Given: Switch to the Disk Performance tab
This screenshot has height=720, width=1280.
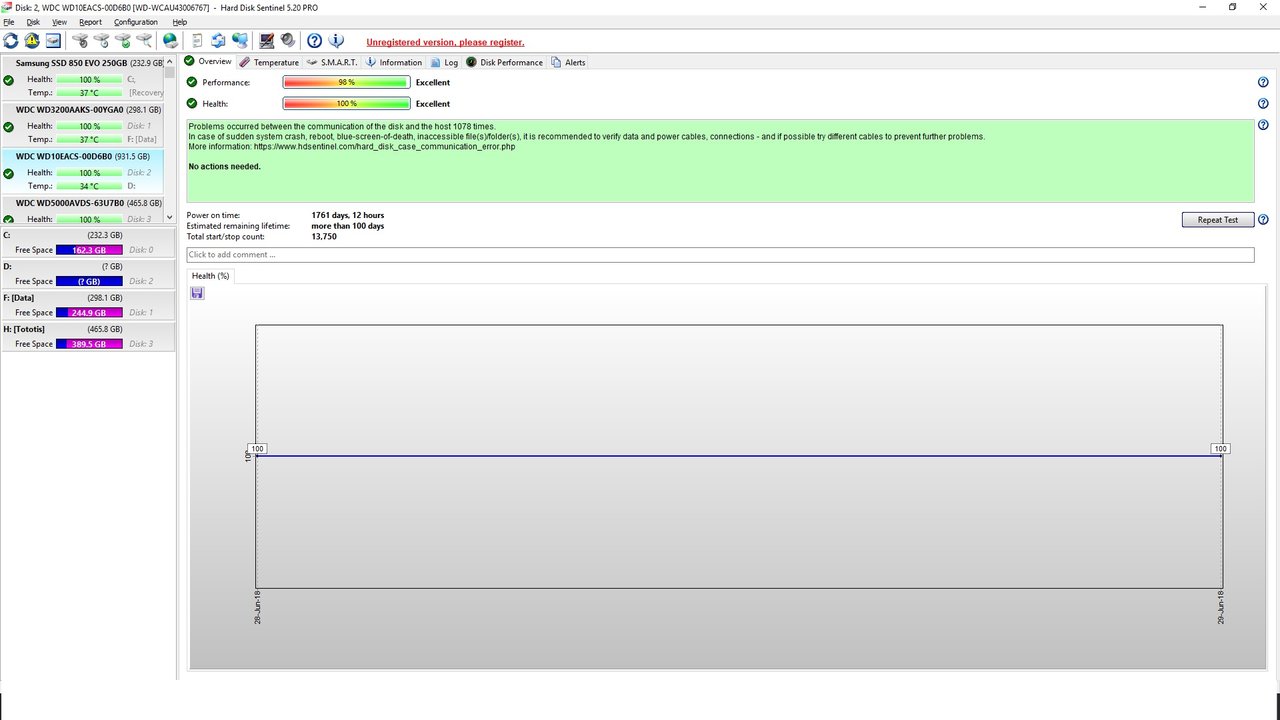Looking at the screenshot, I should [504, 62].
